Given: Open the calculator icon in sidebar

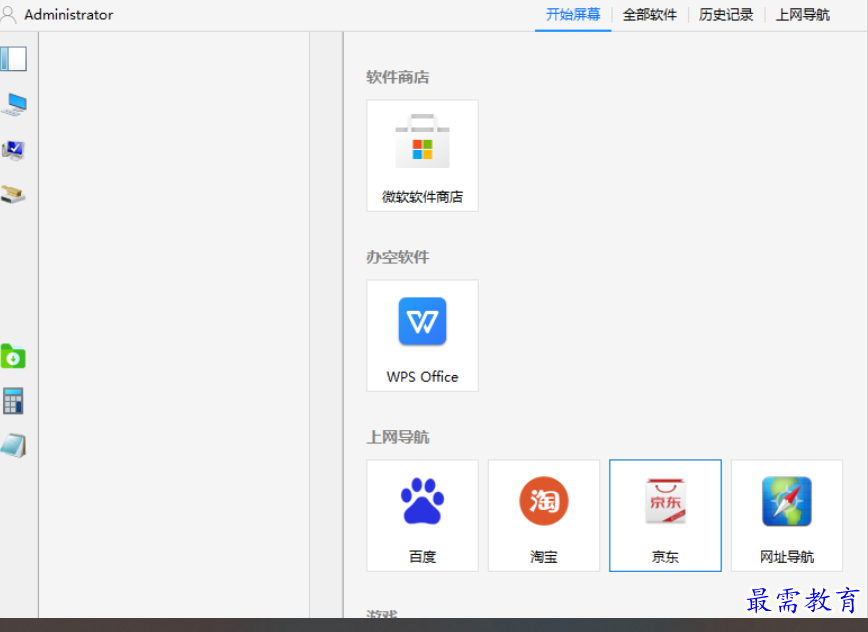Looking at the screenshot, I should [x=13, y=401].
